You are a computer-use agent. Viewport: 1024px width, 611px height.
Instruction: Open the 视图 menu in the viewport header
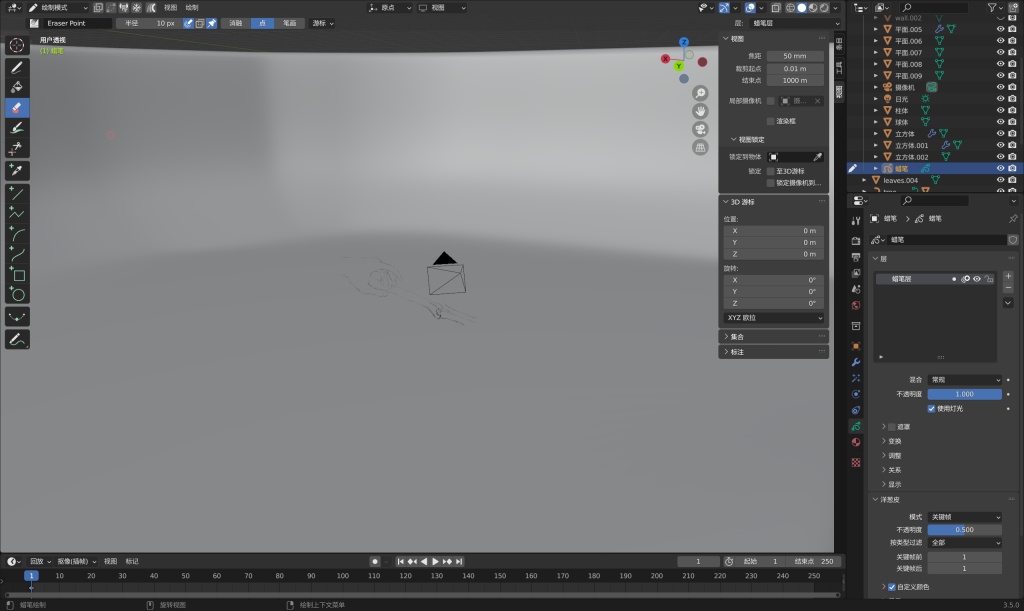click(170, 7)
